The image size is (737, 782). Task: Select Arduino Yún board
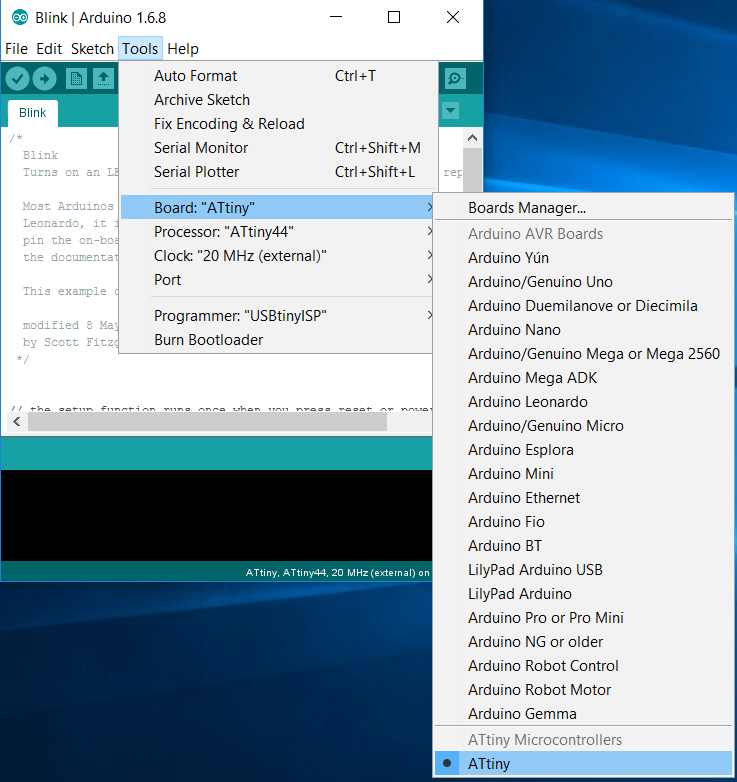(583, 258)
